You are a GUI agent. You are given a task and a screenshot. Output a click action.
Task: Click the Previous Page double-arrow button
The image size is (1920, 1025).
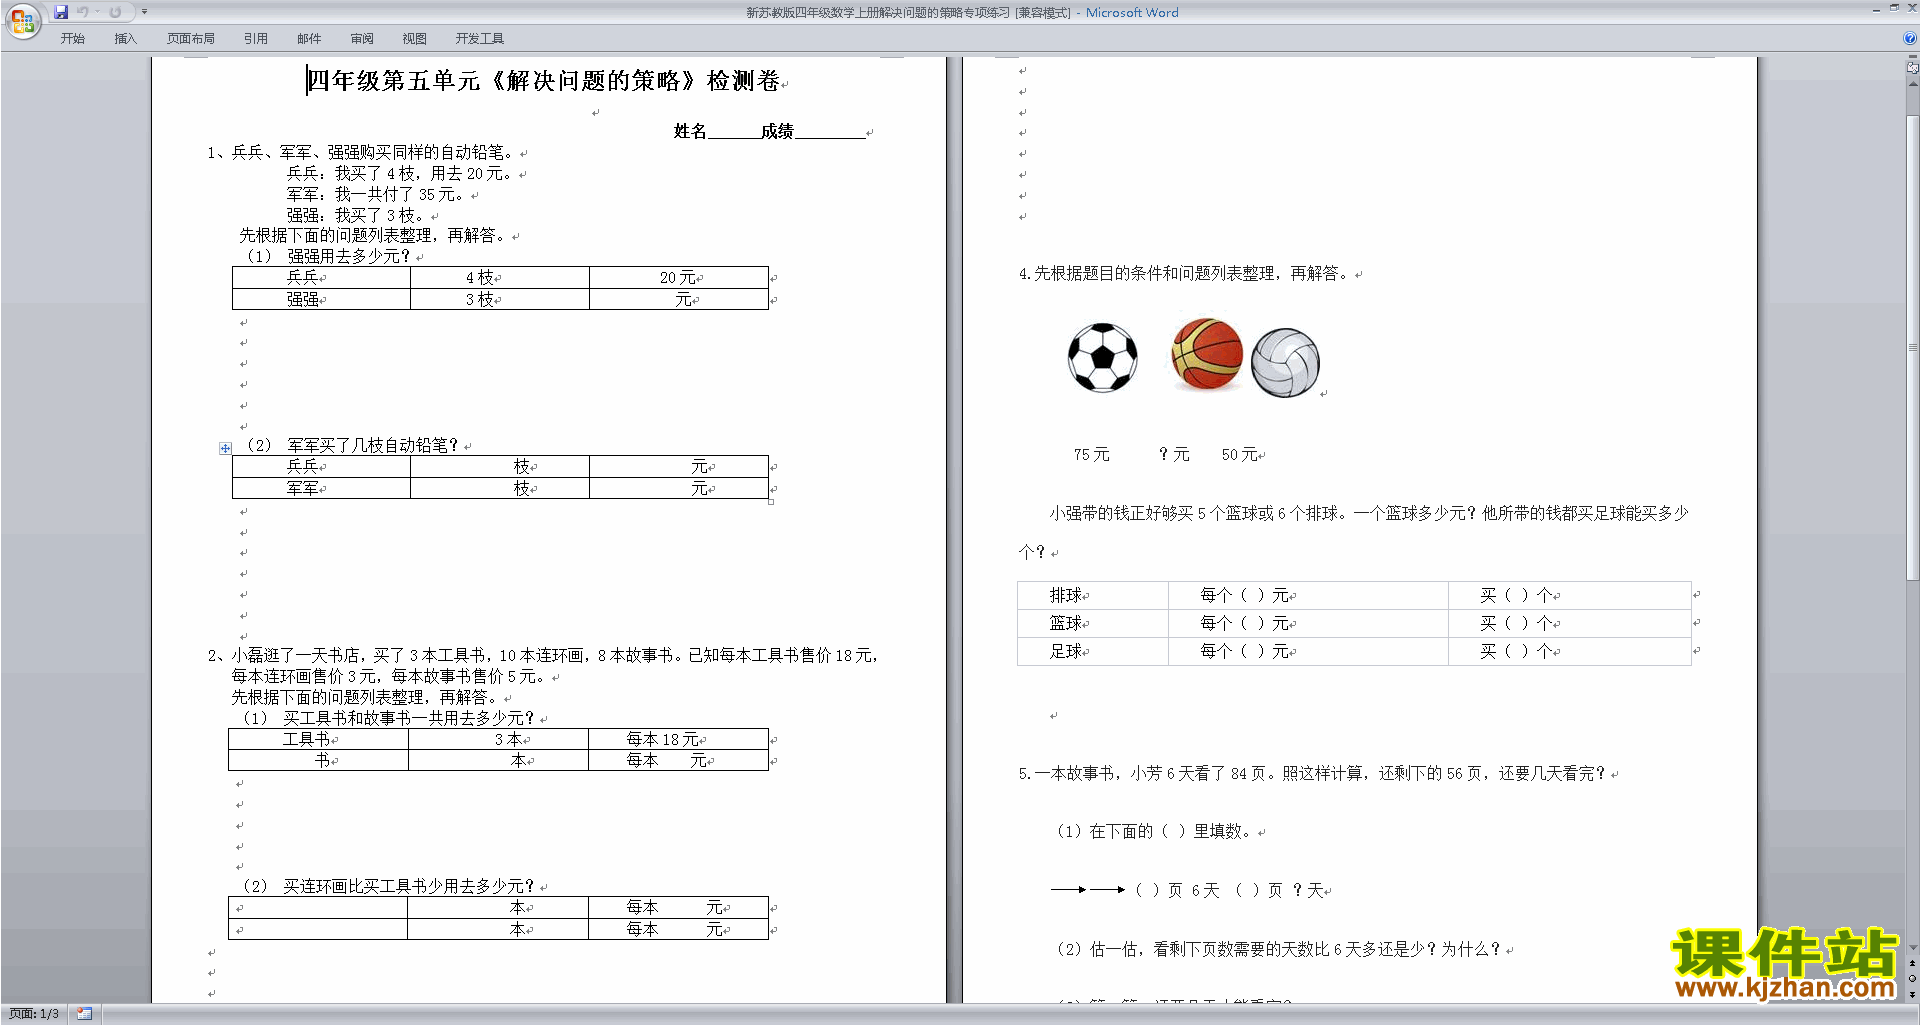1913,963
